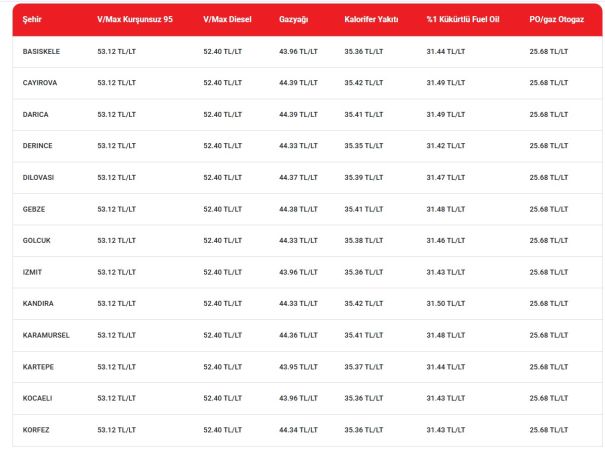Image resolution: width=605 pixels, height=450 pixels.
Task: Select KORFEZ Gazyağı price 44.34 TL/LT
Action: (x=298, y=430)
